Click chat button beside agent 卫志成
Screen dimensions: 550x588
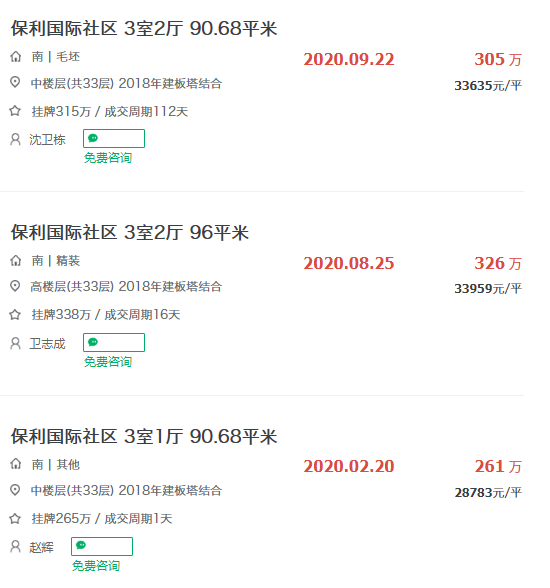(114, 342)
